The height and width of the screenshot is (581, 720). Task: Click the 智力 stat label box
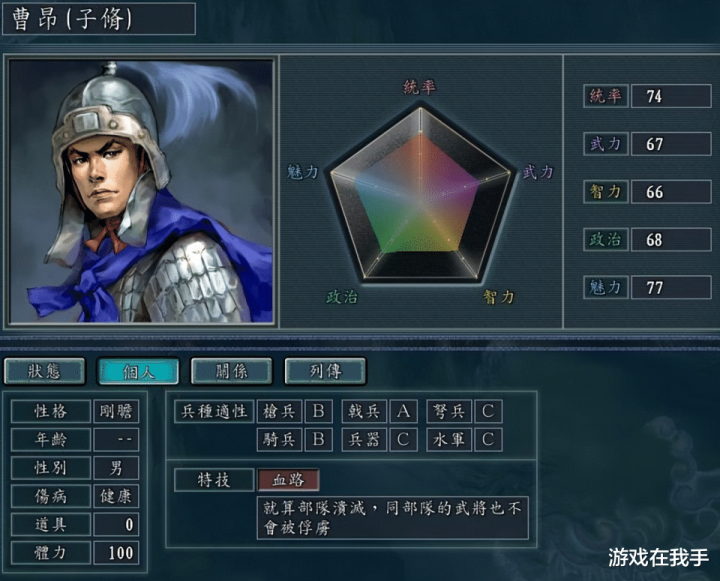click(606, 192)
